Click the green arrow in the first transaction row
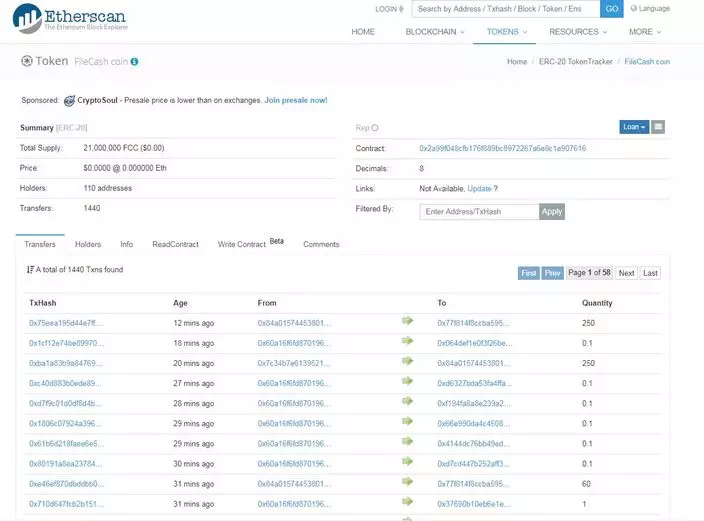704x521 pixels. [407, 322]
